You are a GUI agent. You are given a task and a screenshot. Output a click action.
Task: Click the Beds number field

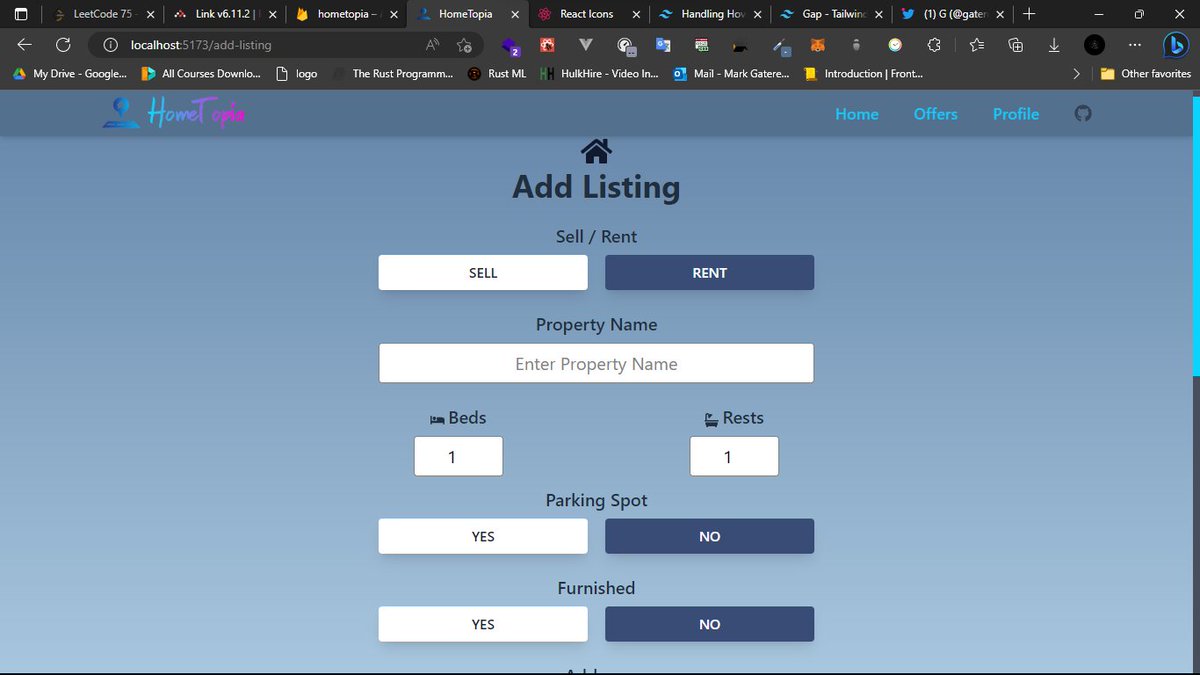pos(459,457)
